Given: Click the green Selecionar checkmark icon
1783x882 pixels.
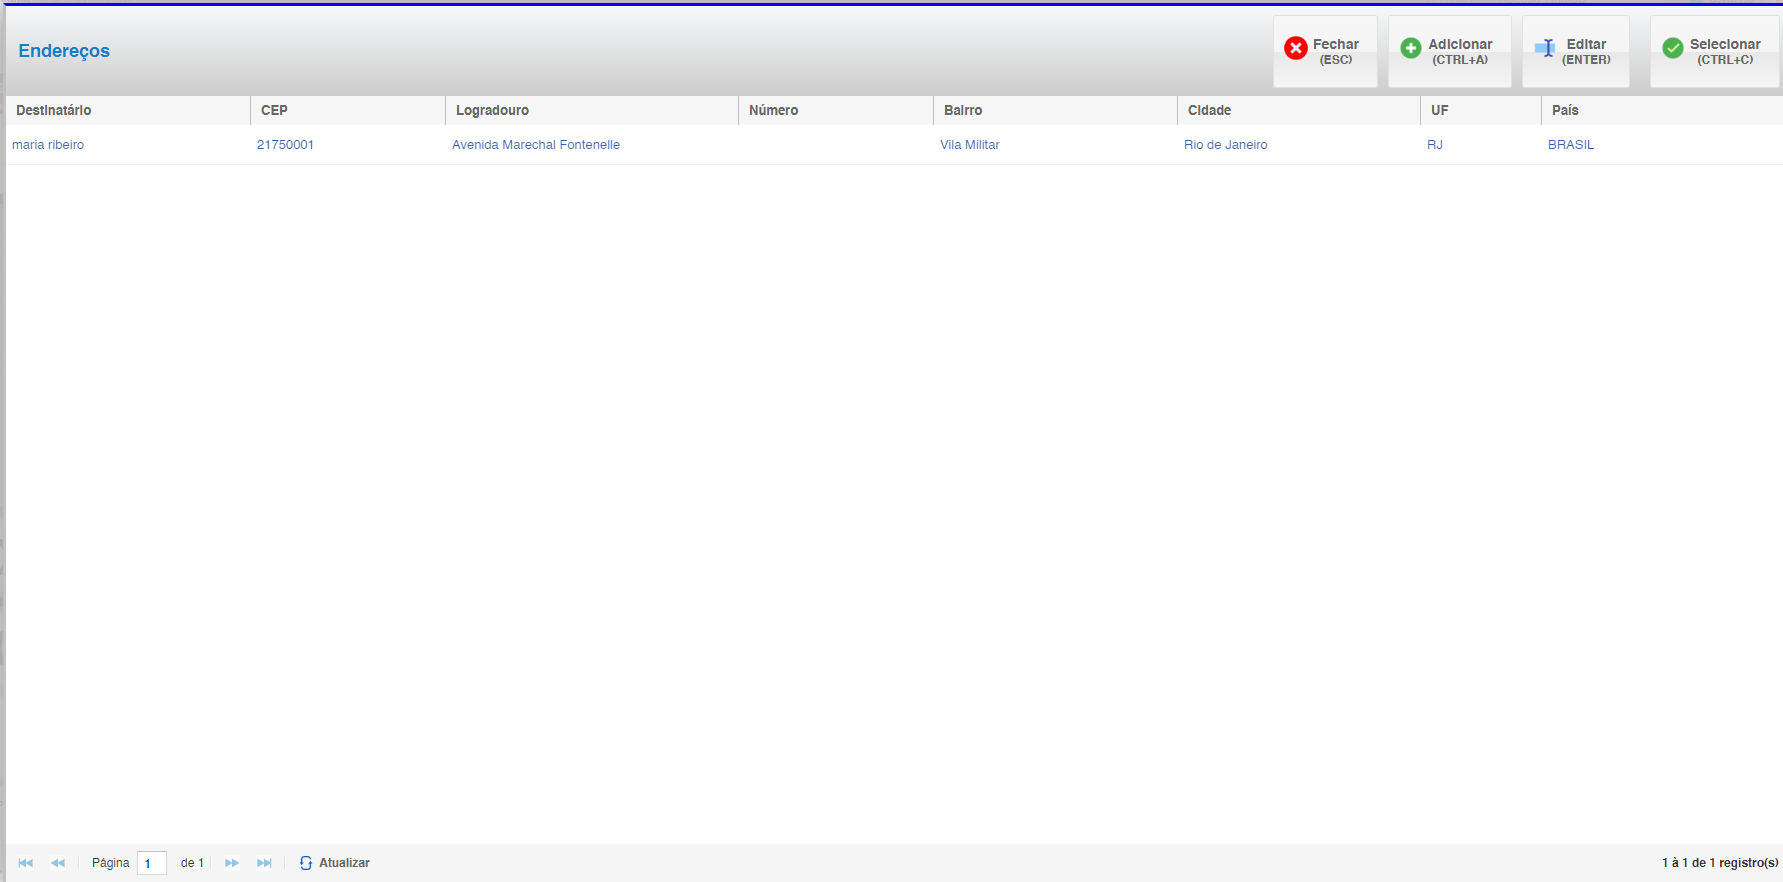Looking at the screenshot, I should [x=1672, y=48].
